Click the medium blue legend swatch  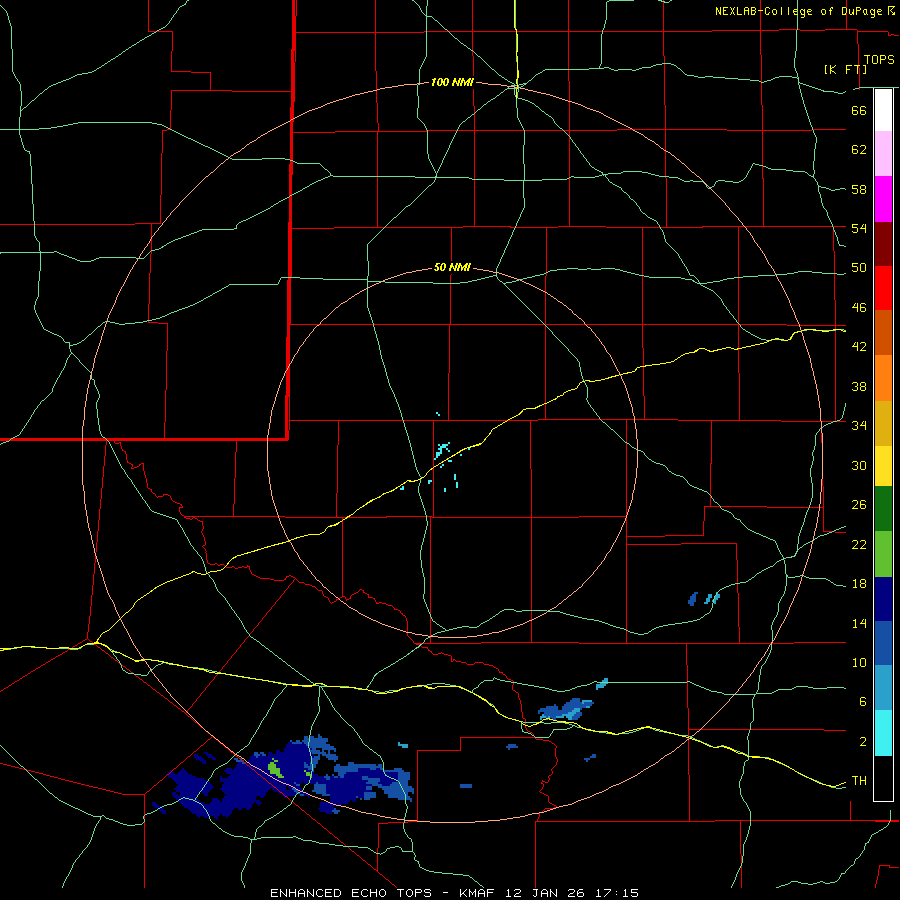click(x=883, y=644)
